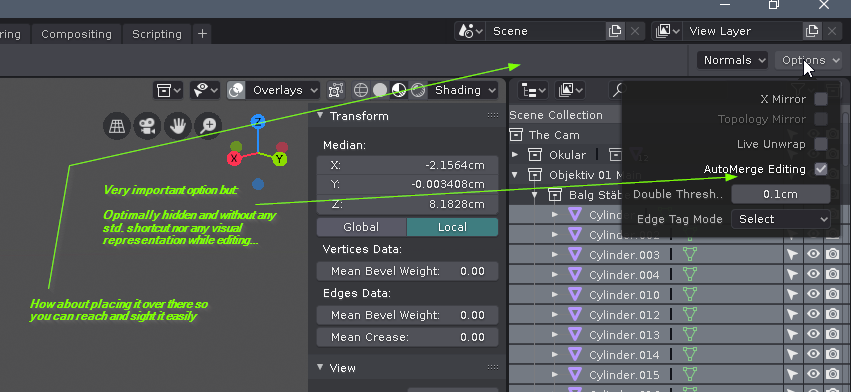Open viewport gizmo eye-cursor dropdown
The width and height of the screenshot is (851, 392).
point(204,90)
